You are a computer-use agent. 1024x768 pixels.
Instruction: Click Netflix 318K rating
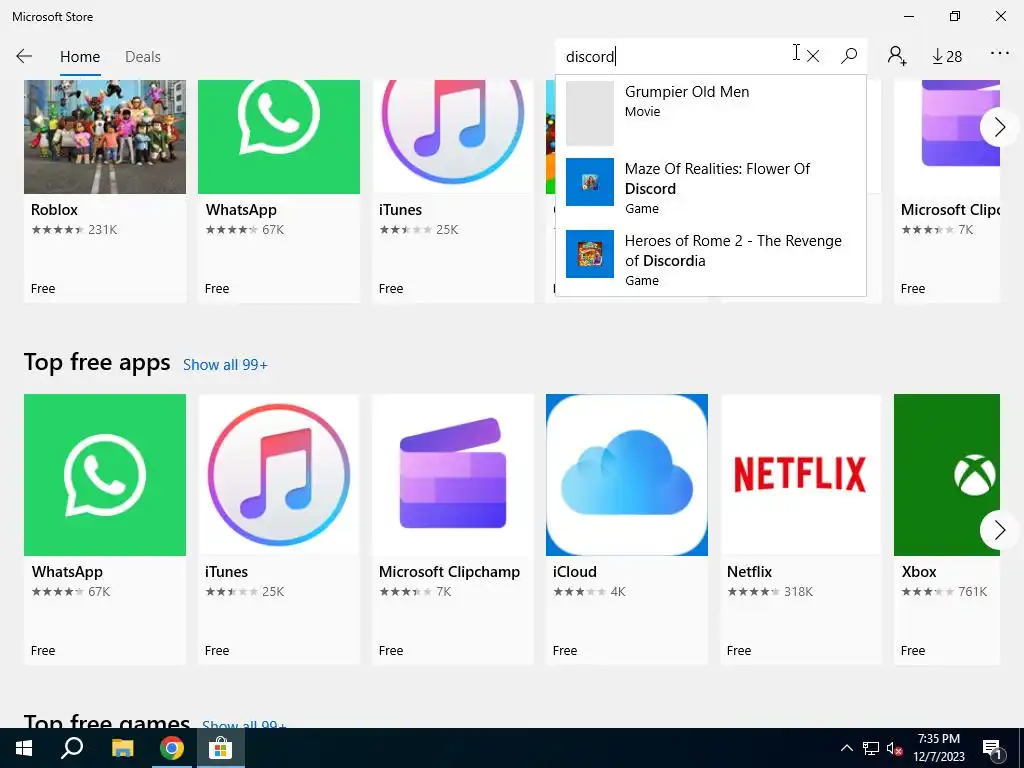coord(770,592)
